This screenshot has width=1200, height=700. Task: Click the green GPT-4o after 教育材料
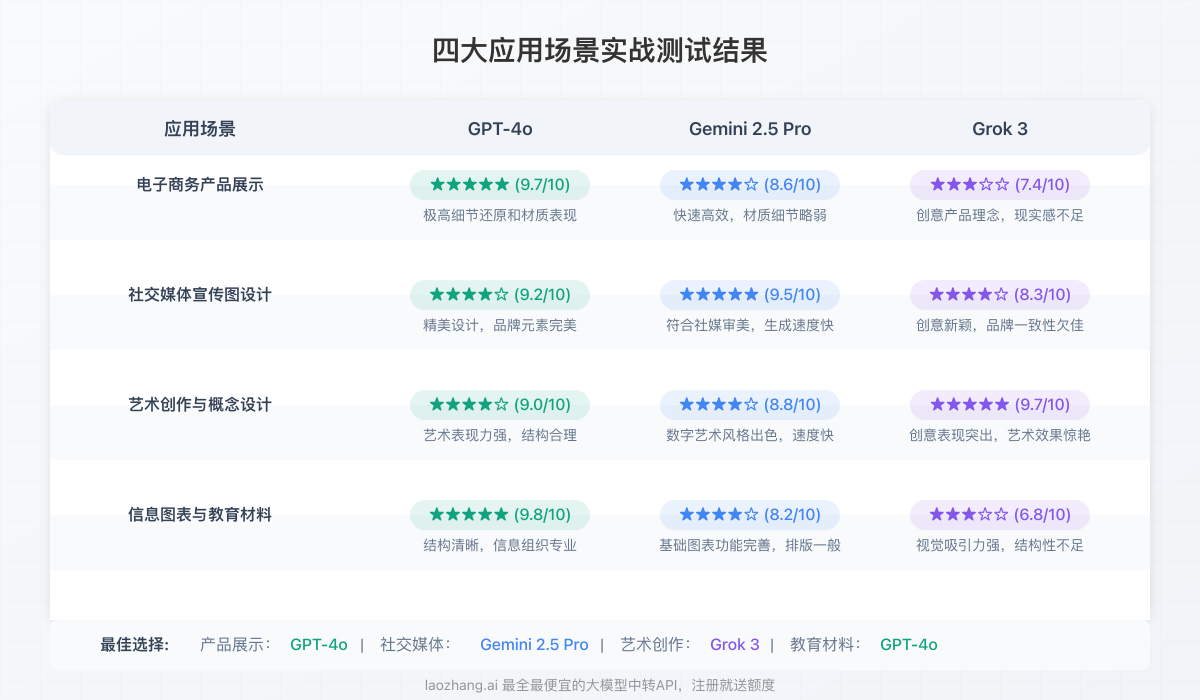tap(909, 644)
